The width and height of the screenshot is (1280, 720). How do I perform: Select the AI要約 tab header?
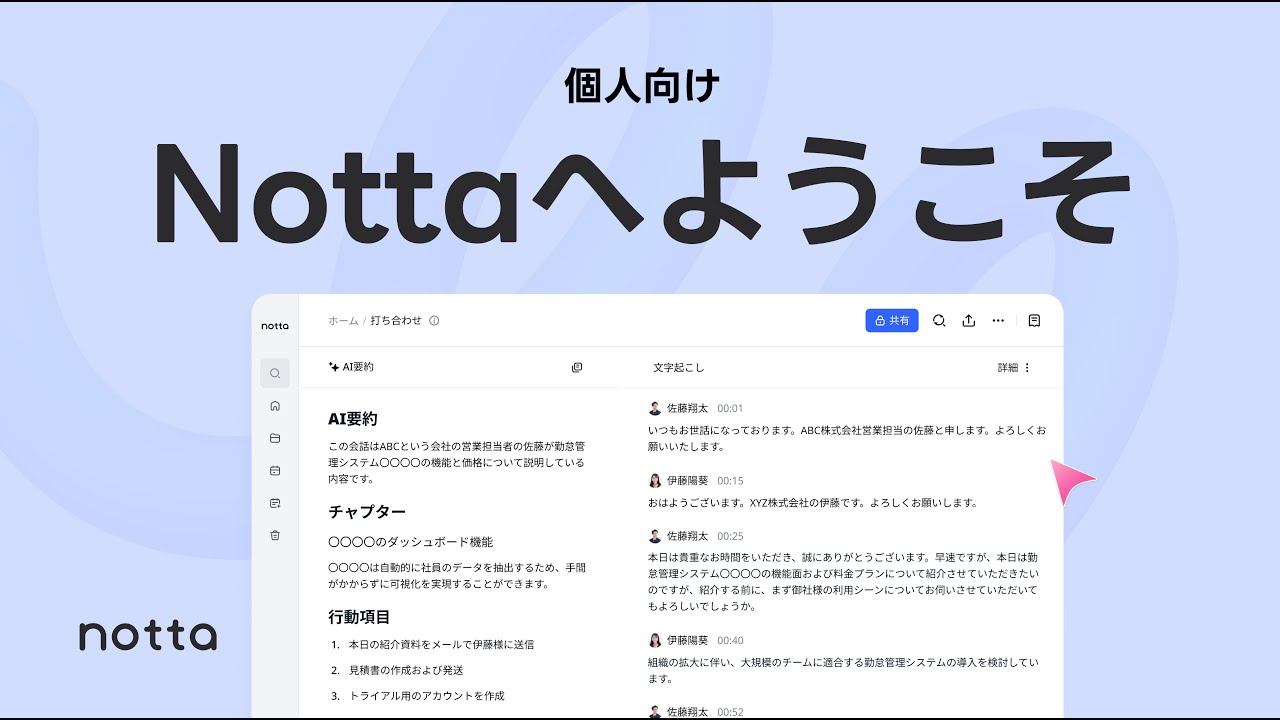351,367
